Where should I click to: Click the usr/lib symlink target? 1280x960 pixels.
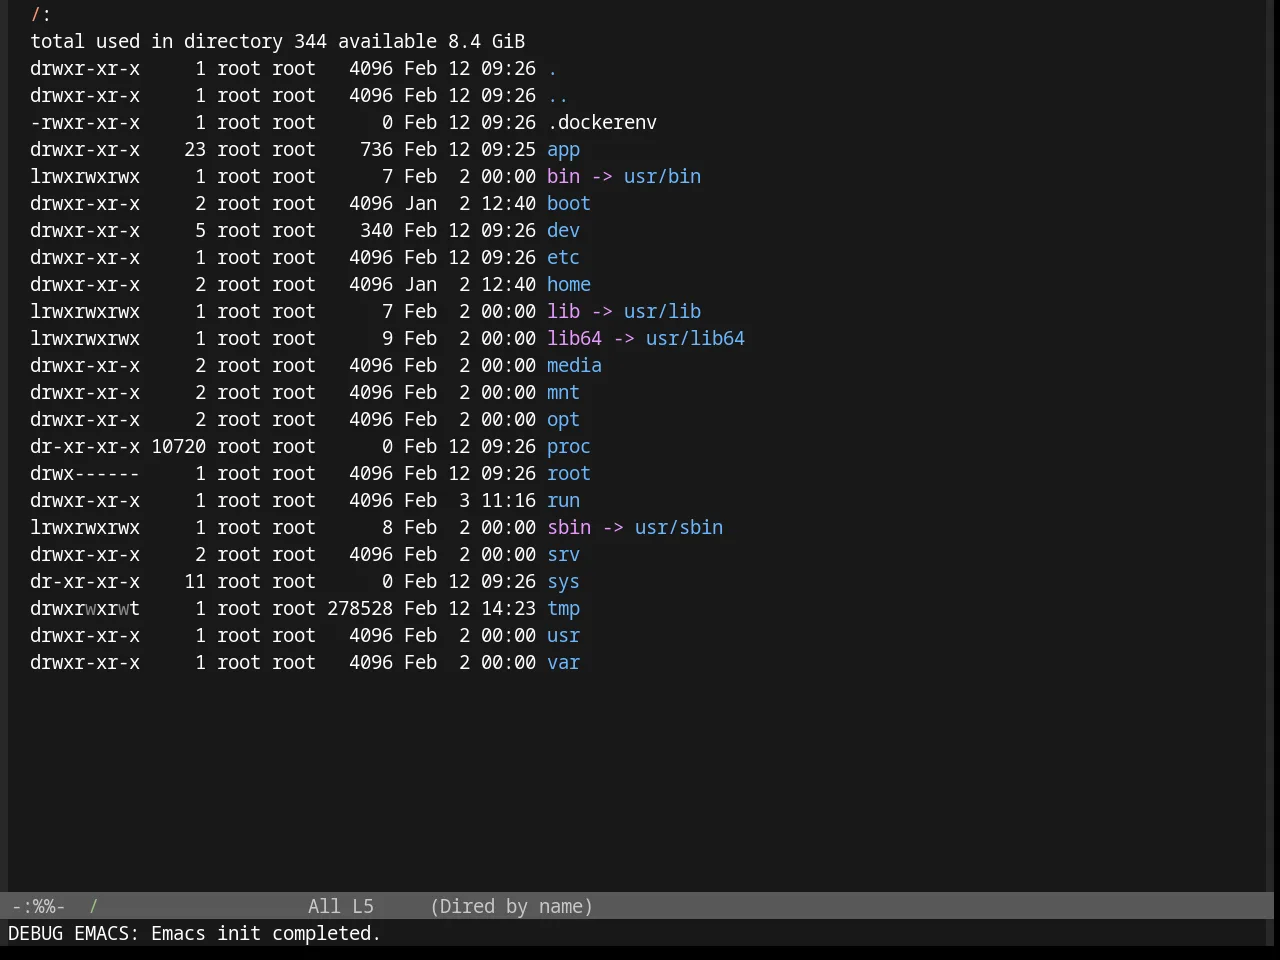662,312
